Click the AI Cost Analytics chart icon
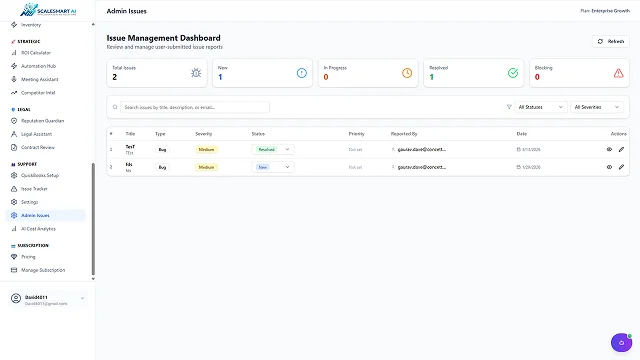The width and height of the screenshot is (640, 360). [x=14, y=229]
